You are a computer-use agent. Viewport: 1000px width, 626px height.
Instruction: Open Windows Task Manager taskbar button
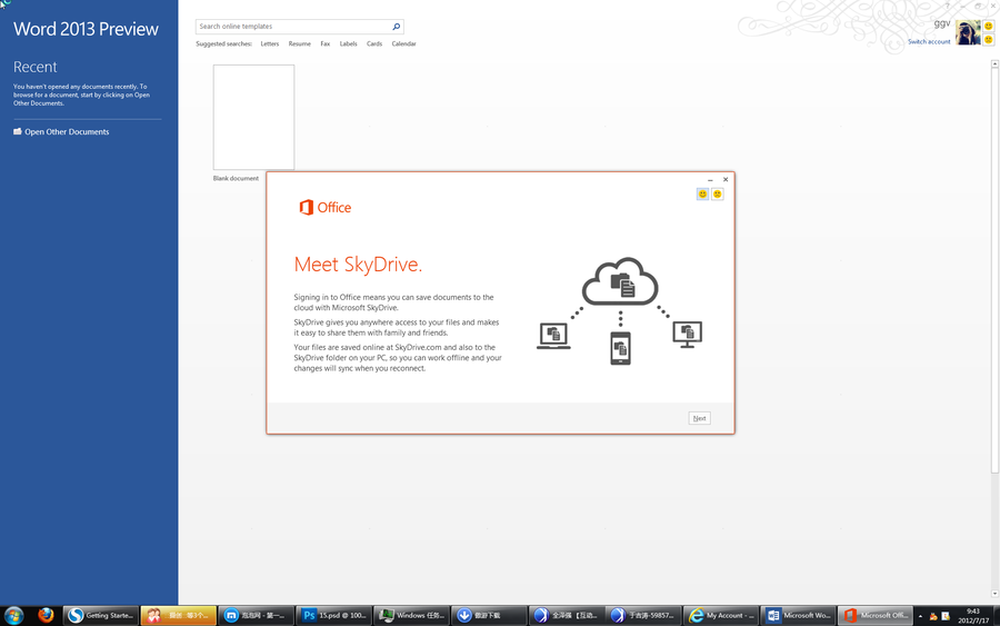[x=411, y=615]
